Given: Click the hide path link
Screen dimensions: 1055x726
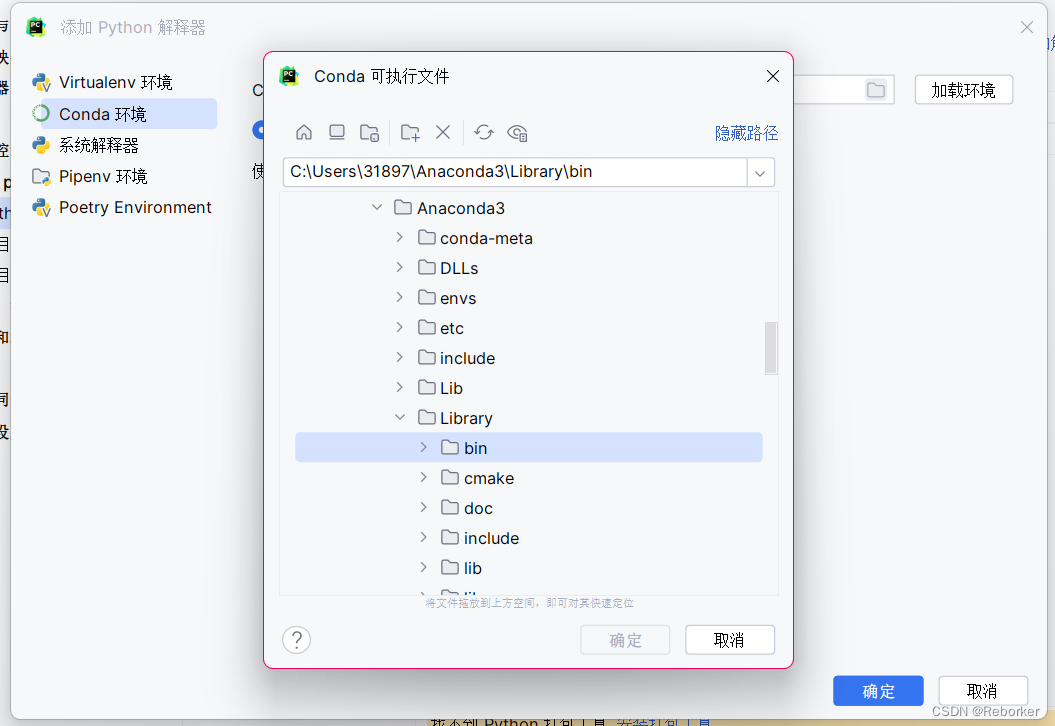Looking at the screenshot, I should 746,133.
